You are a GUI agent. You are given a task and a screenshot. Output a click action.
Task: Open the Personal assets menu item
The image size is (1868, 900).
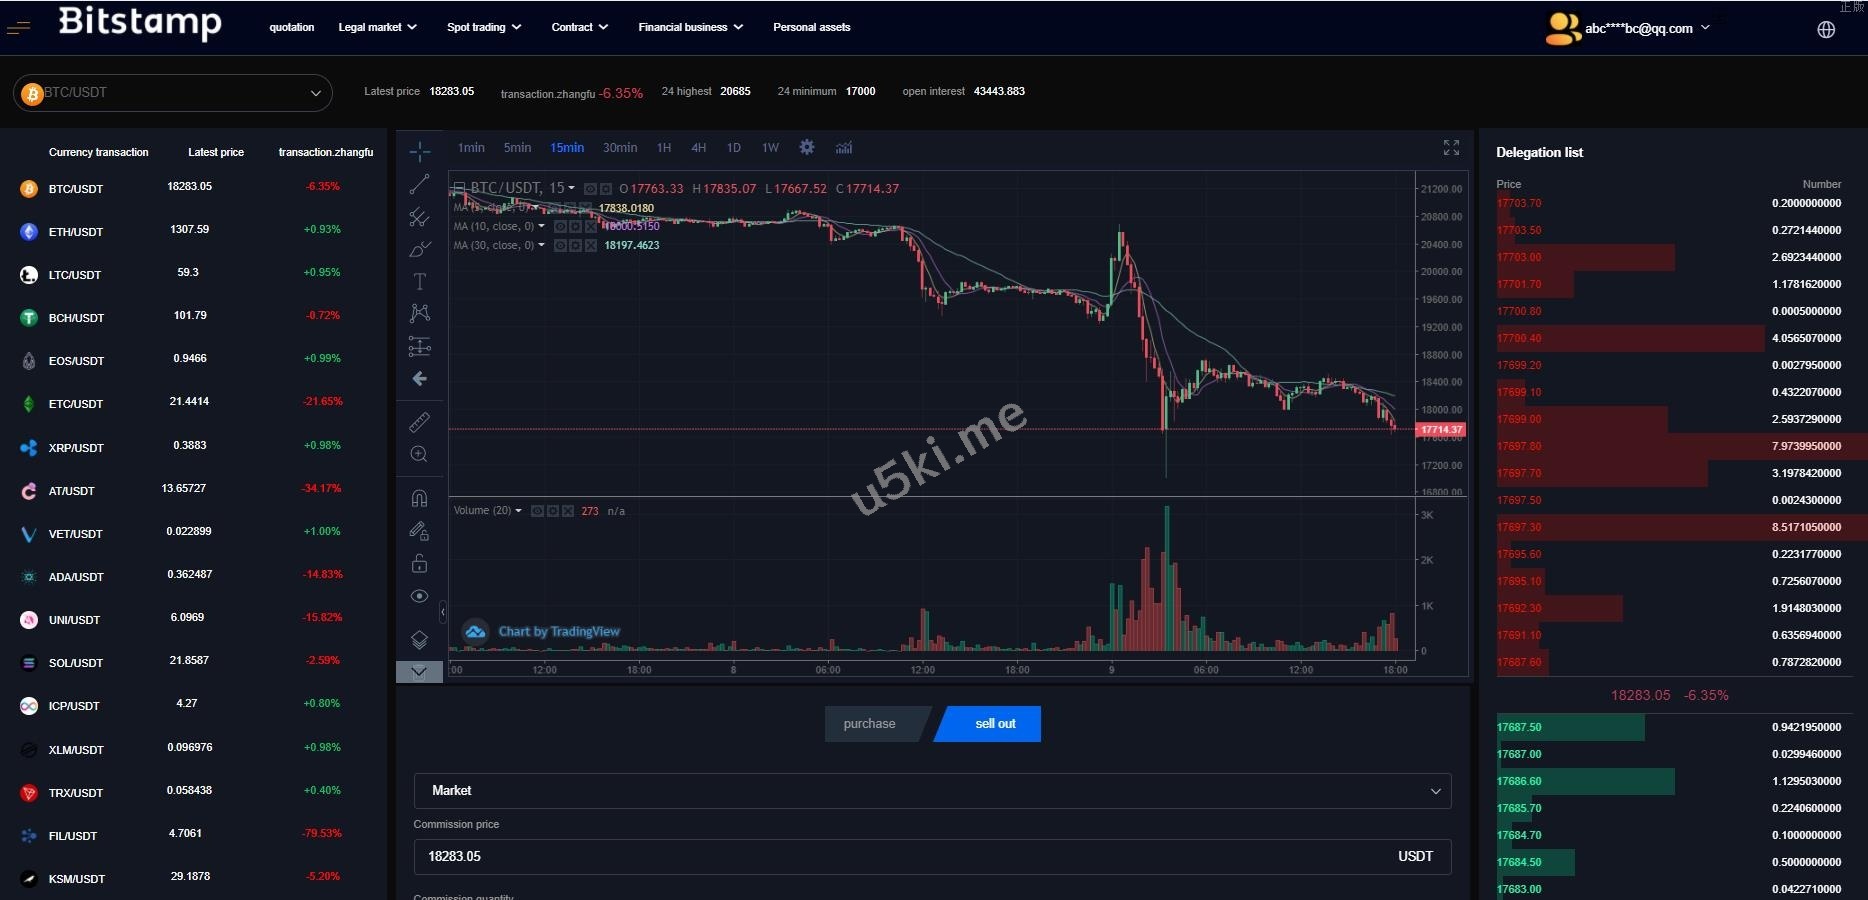[x=811, y=27]
